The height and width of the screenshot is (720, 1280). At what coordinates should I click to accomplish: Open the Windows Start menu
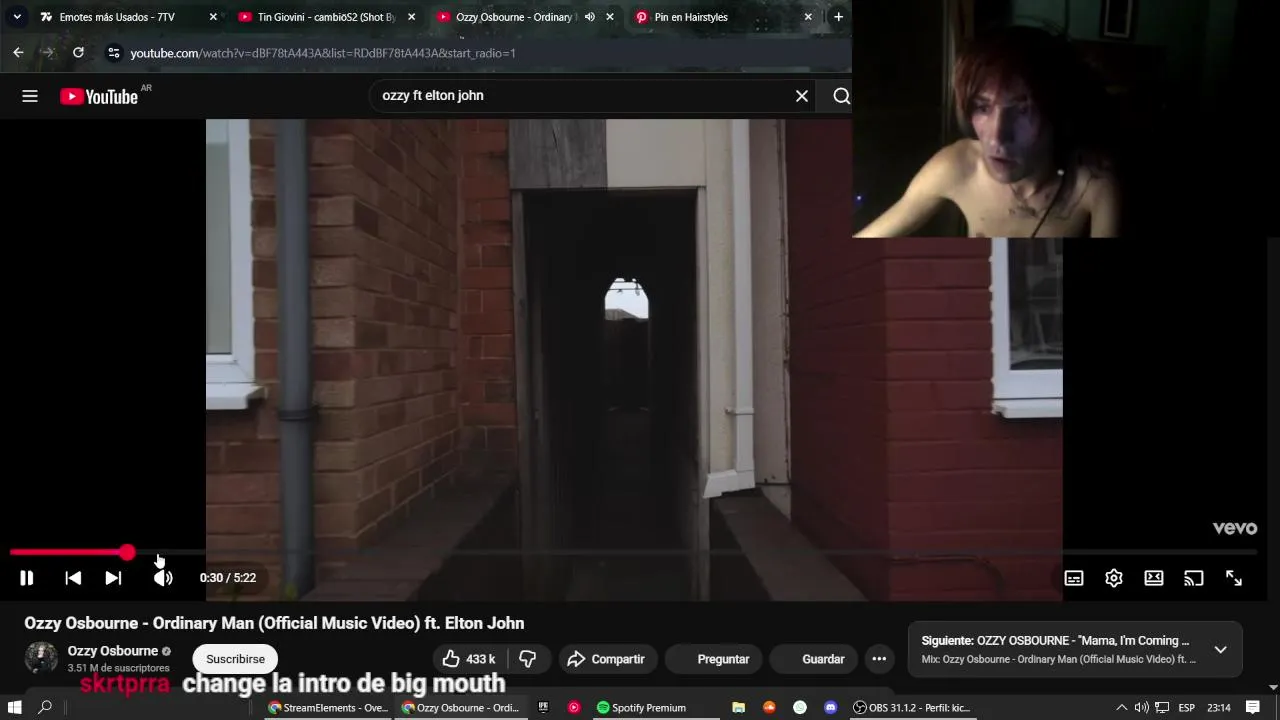click(x=15, y=707)
